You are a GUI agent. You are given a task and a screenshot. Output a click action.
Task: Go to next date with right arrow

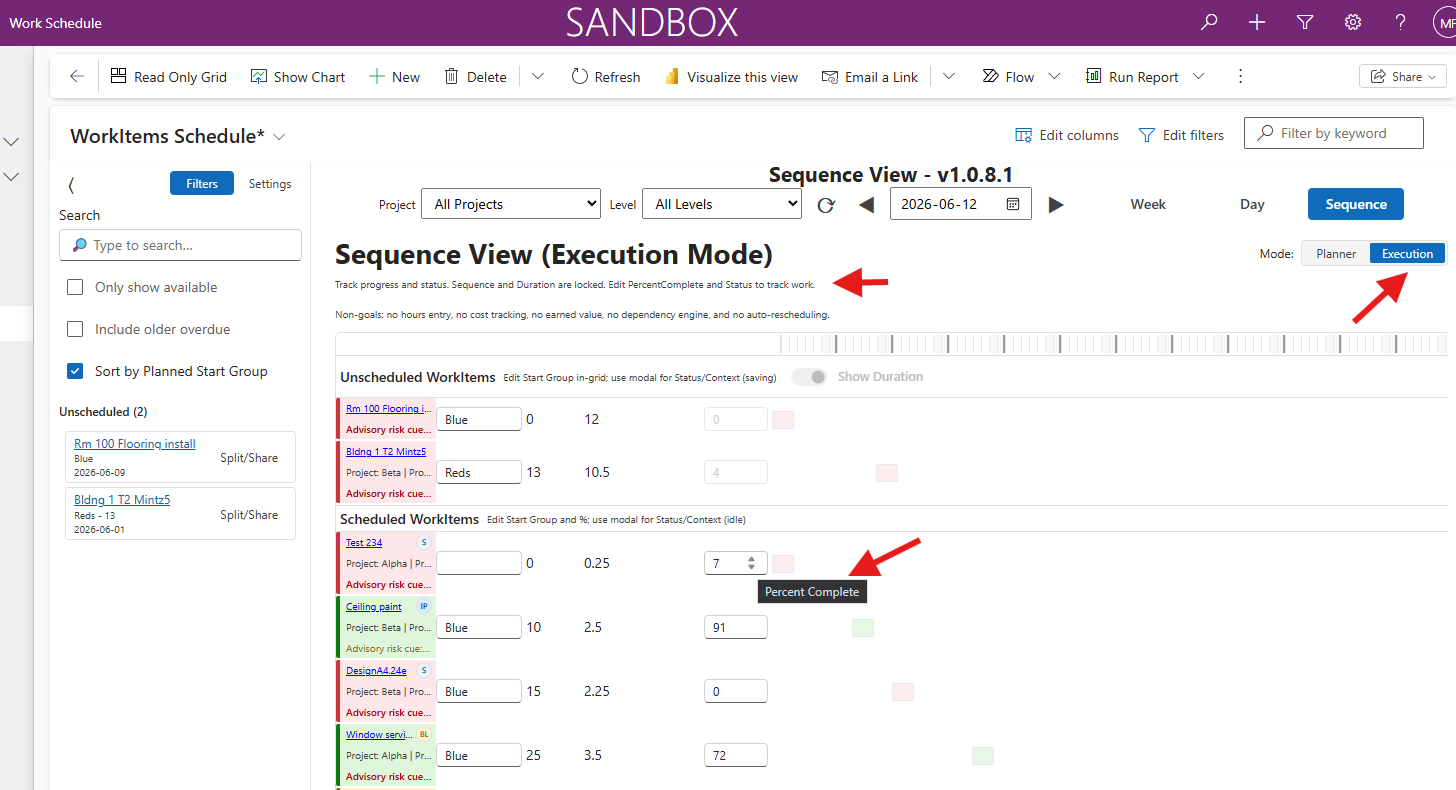click(1056, 205)
